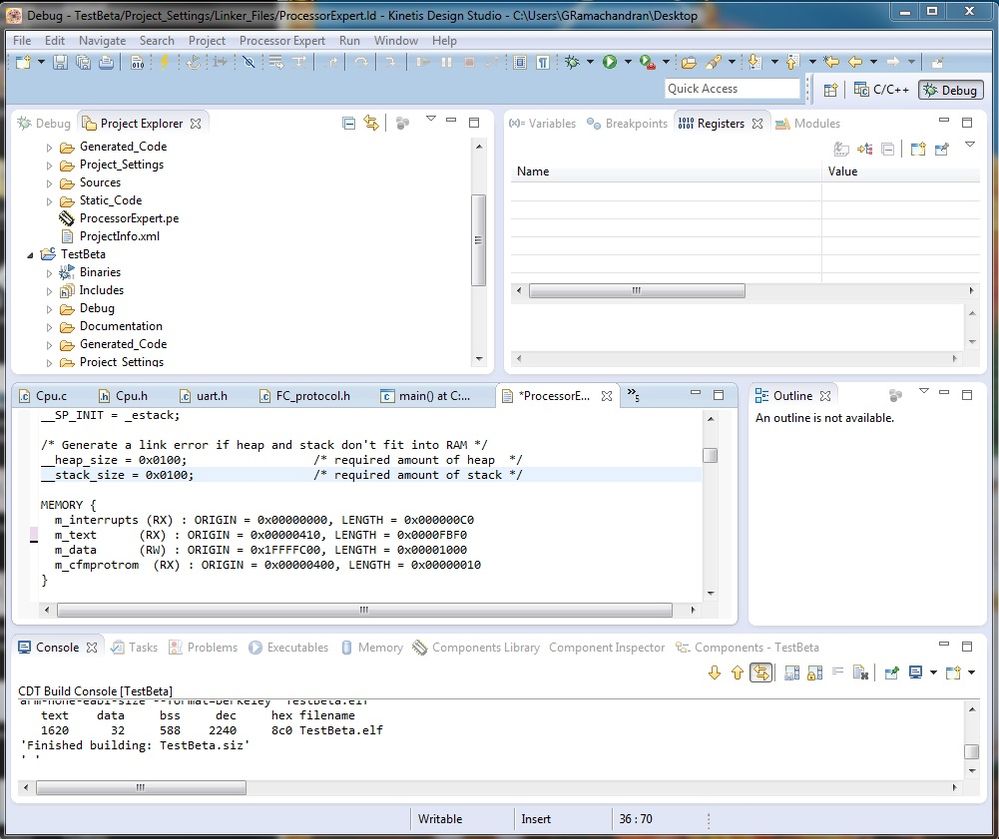Expand the Binaries node
This screenshot has height=839, width=999.
[49, 273]
